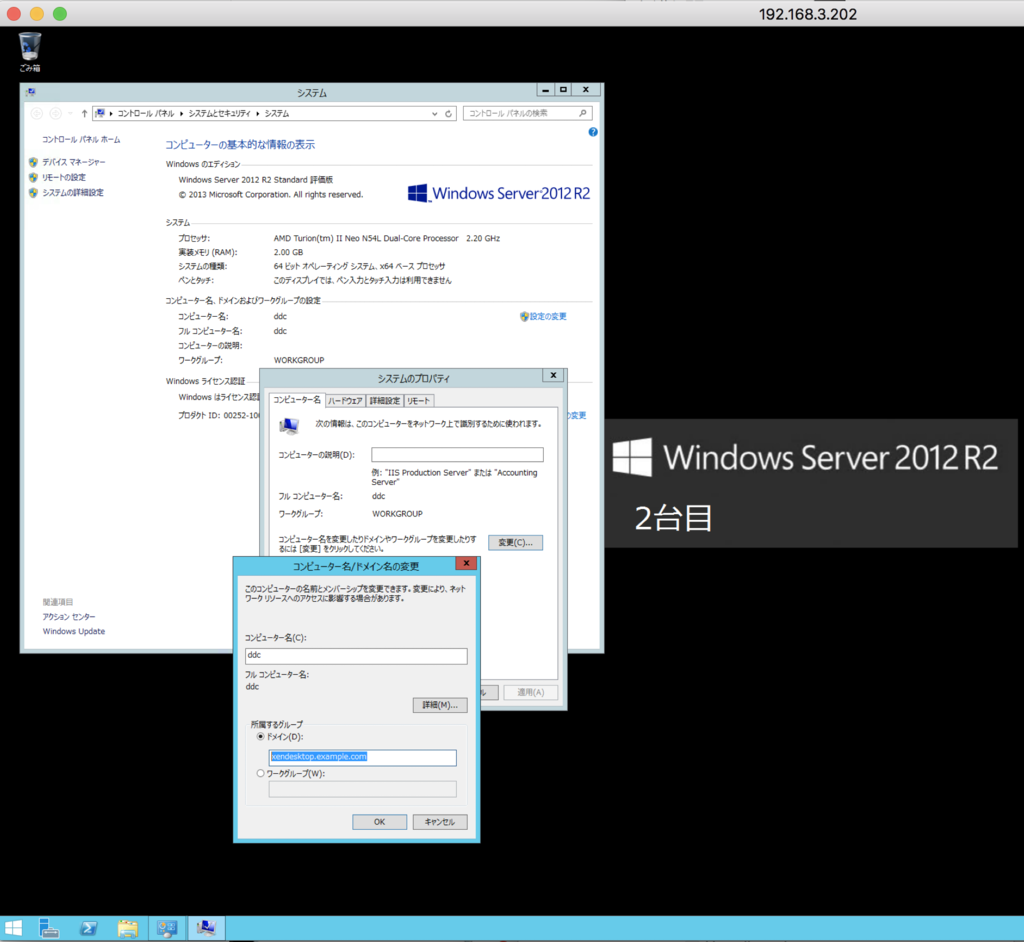Click macOS green zoom button

pos(59,14)
